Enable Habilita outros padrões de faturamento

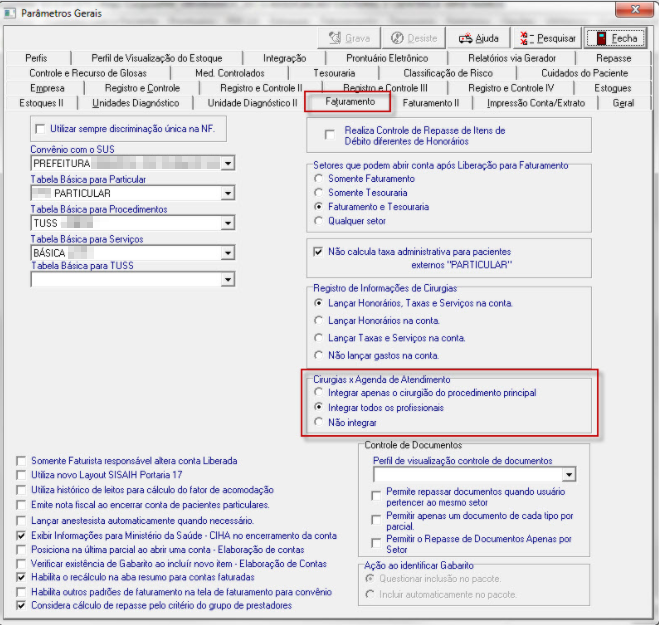click(21, 592)
